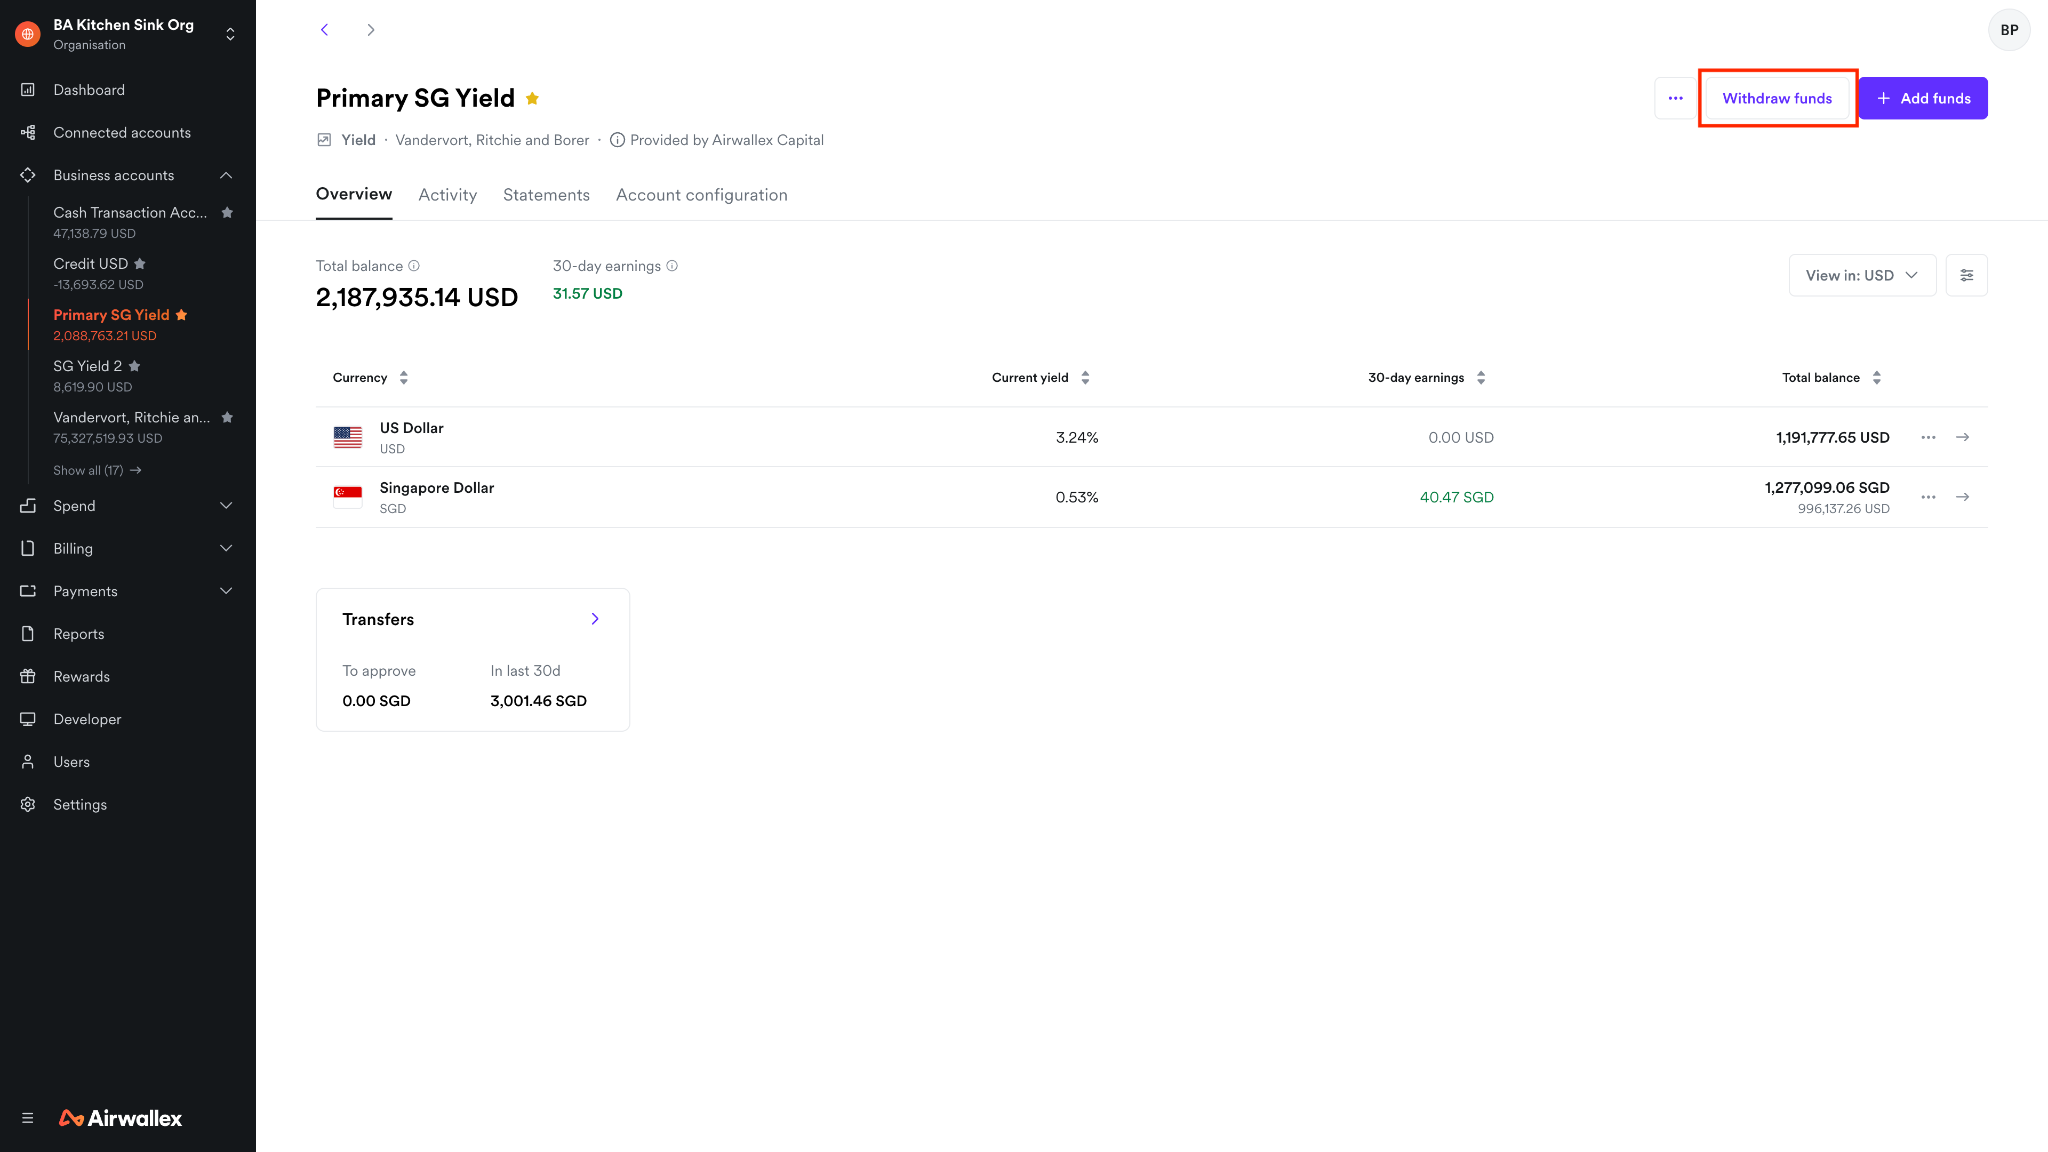Toggle star on Cash Transaction account

(227, 212)
